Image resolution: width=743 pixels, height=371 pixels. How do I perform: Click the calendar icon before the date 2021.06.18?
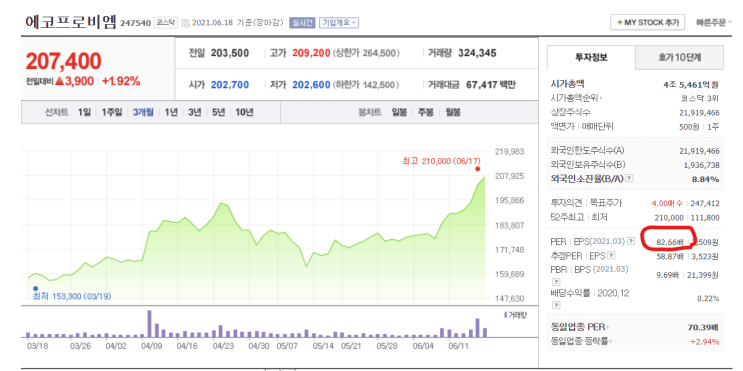pos(185,23)
